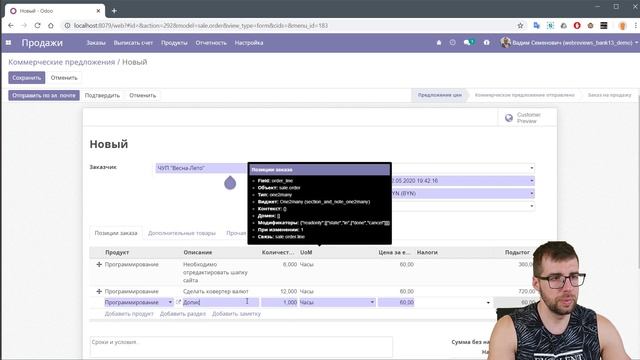Click drag handle of the 12,000 hours row

coord(99,291)
